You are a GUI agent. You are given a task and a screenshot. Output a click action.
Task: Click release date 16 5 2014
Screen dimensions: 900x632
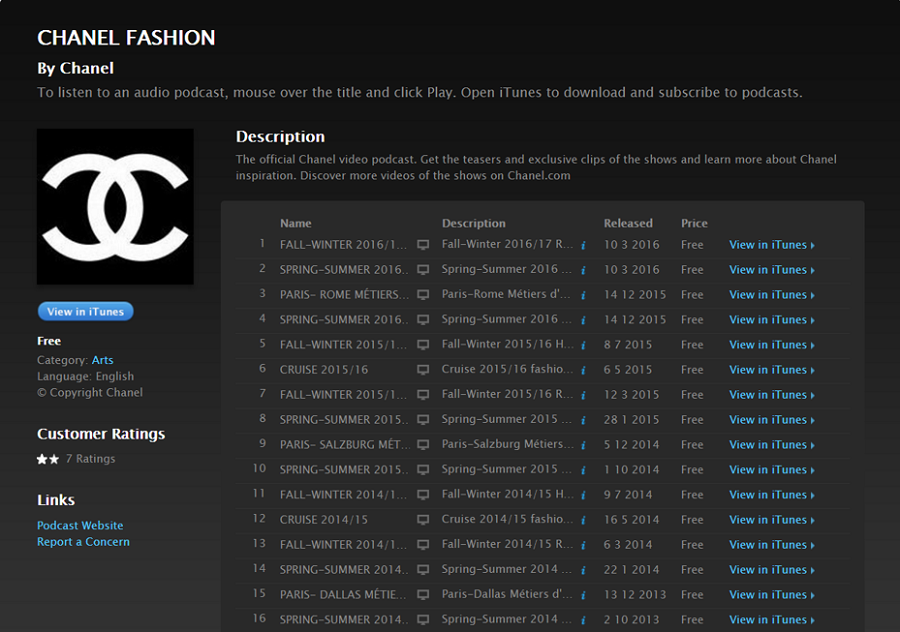(631, 520)
